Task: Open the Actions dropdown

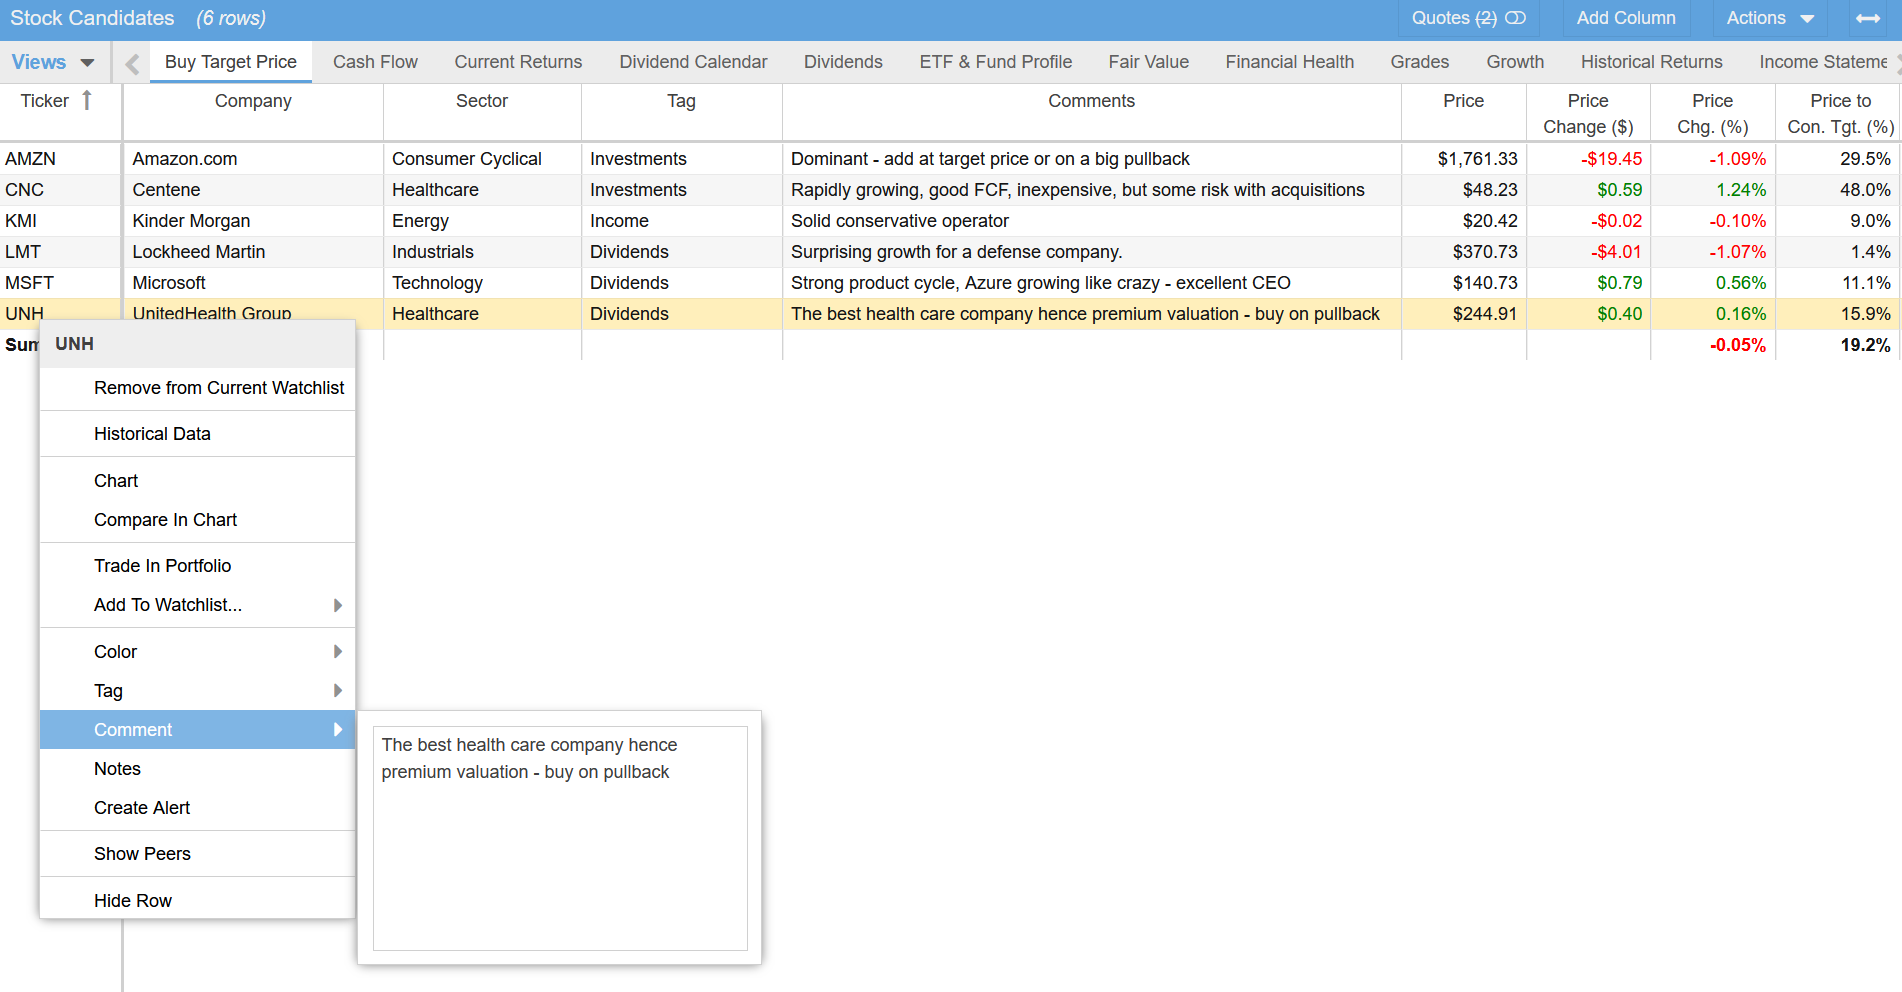Action: click(1769, 18)
